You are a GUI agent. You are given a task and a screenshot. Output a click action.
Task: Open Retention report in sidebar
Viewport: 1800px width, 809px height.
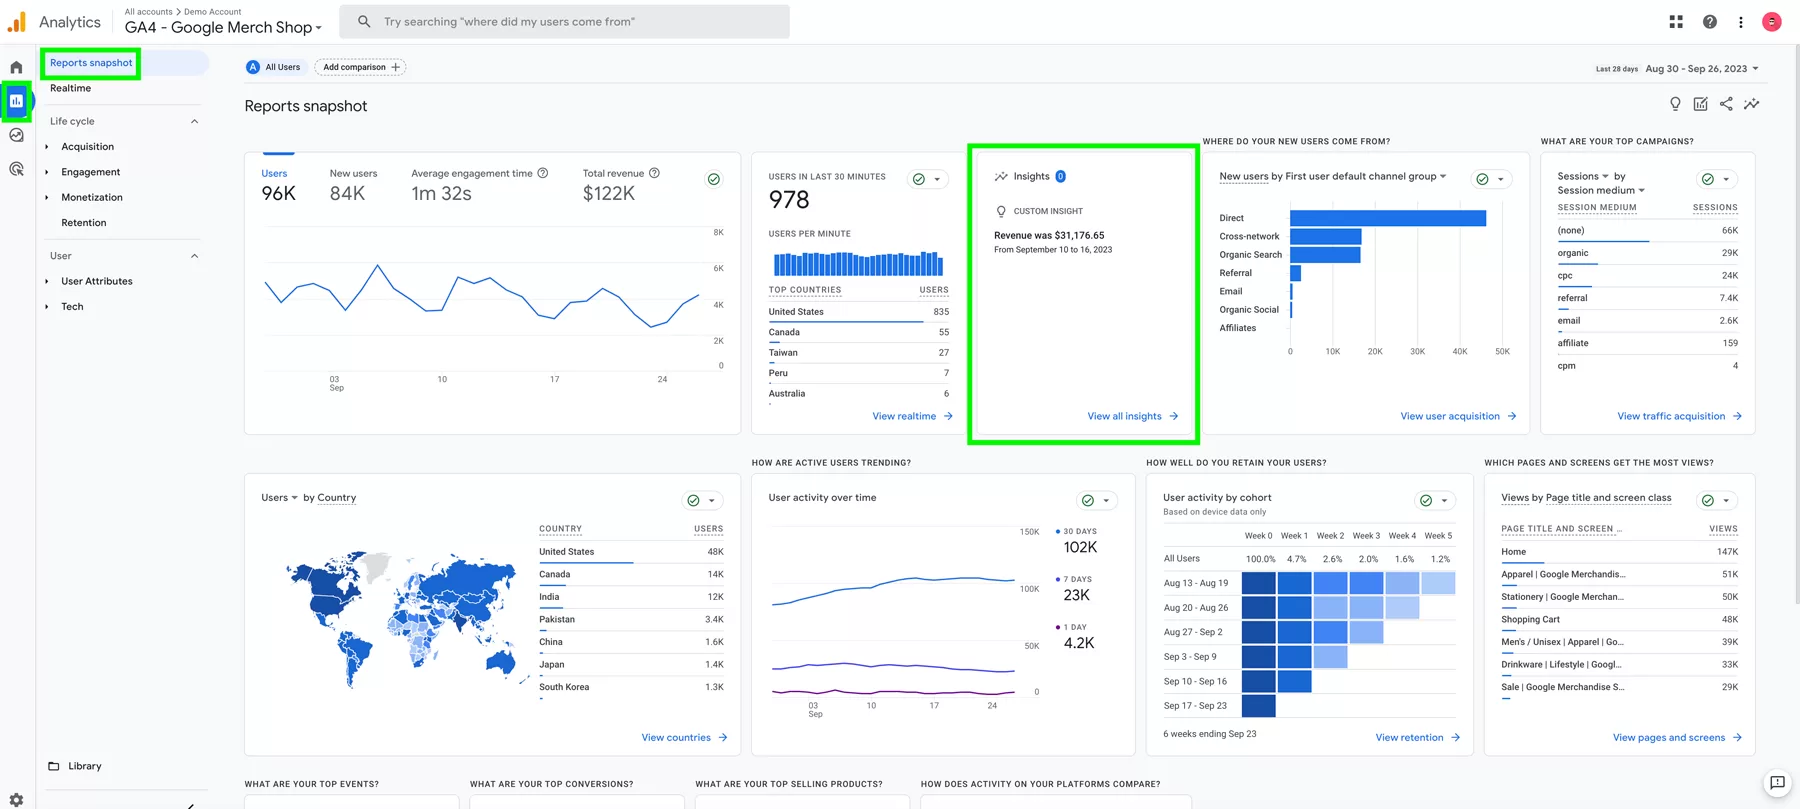83,223
